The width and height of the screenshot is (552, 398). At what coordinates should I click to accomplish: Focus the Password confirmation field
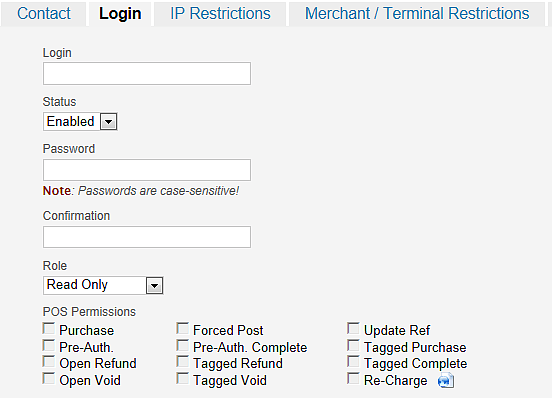147,237
